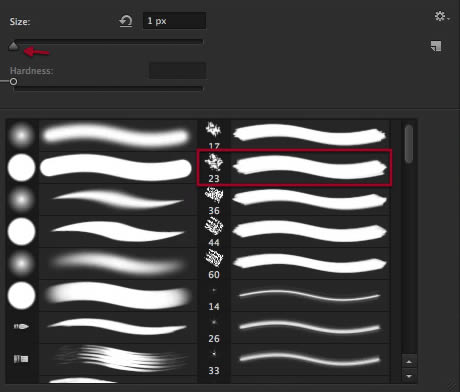
Task: Open the brush picker gear menu
Action: (x=442, y=16)
